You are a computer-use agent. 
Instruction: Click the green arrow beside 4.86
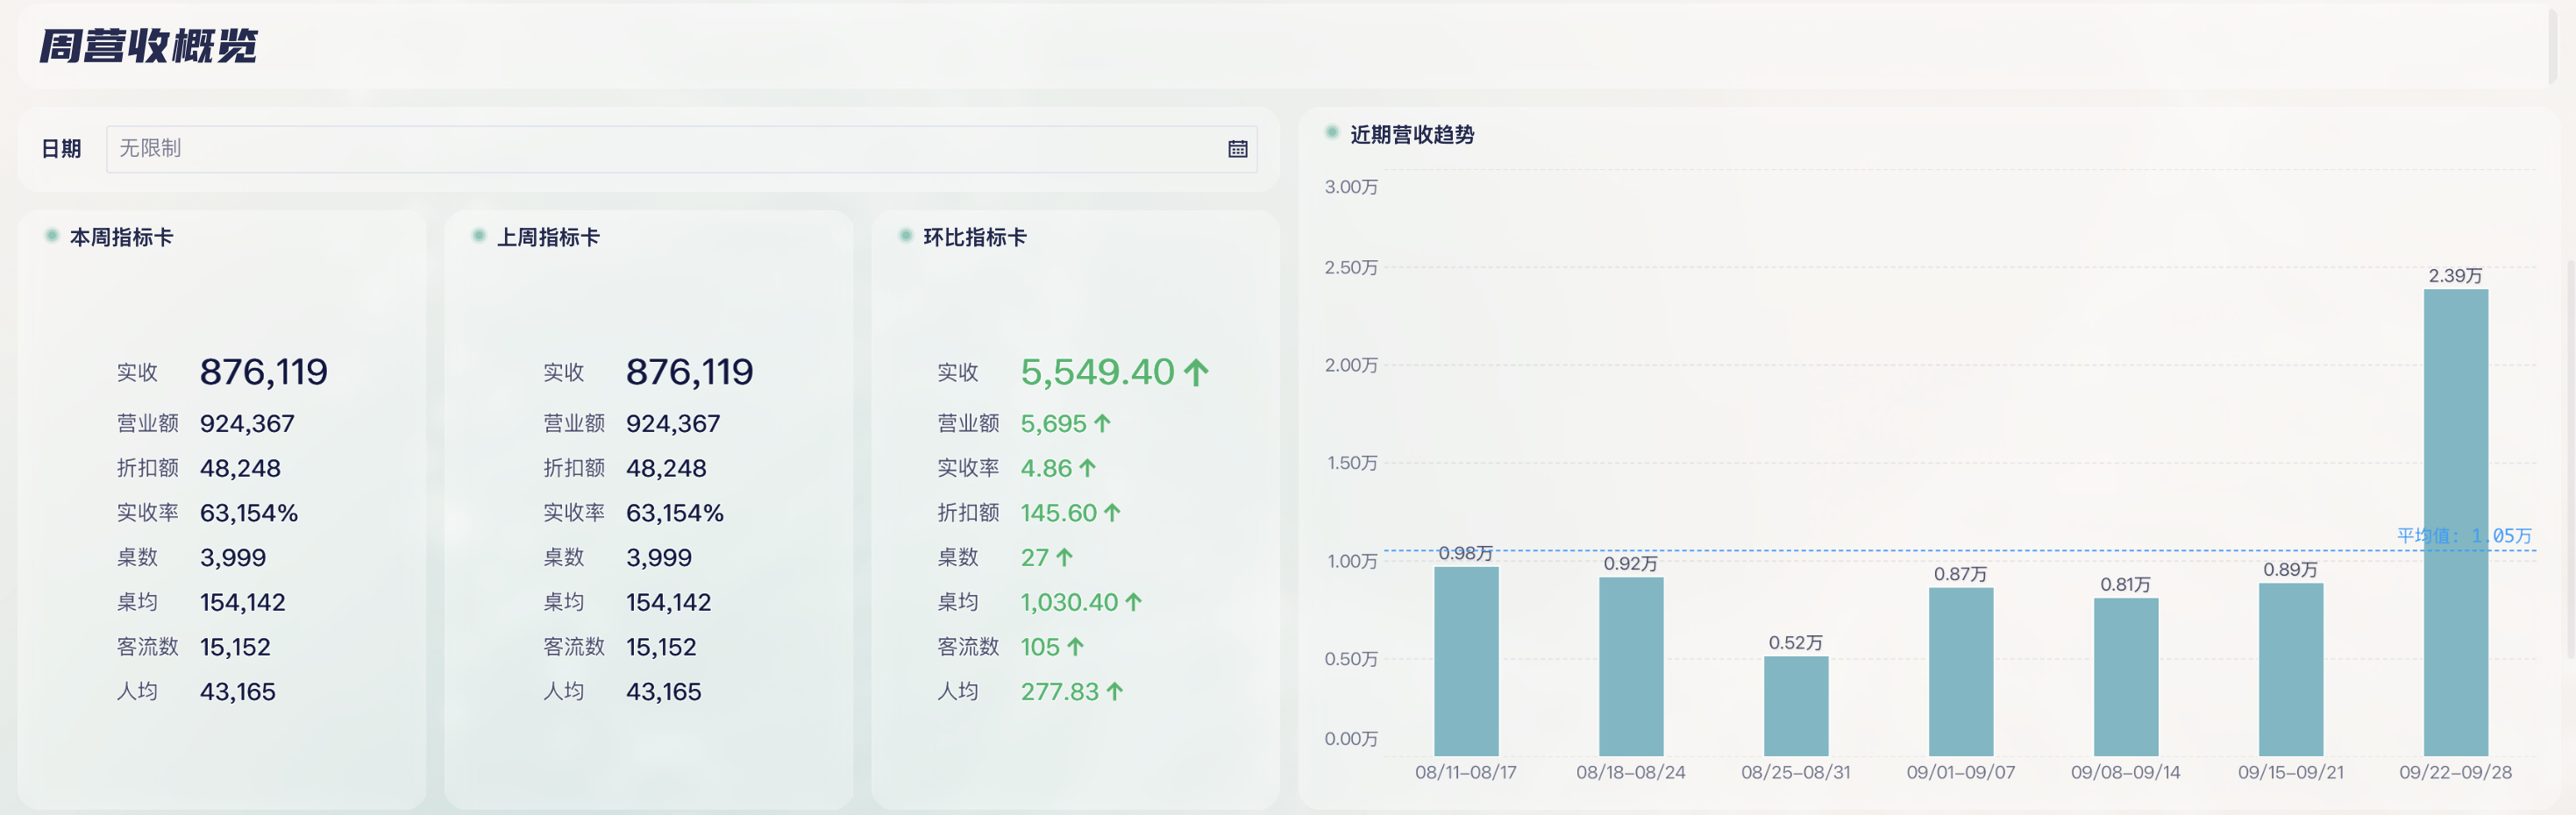point(1088,468)
